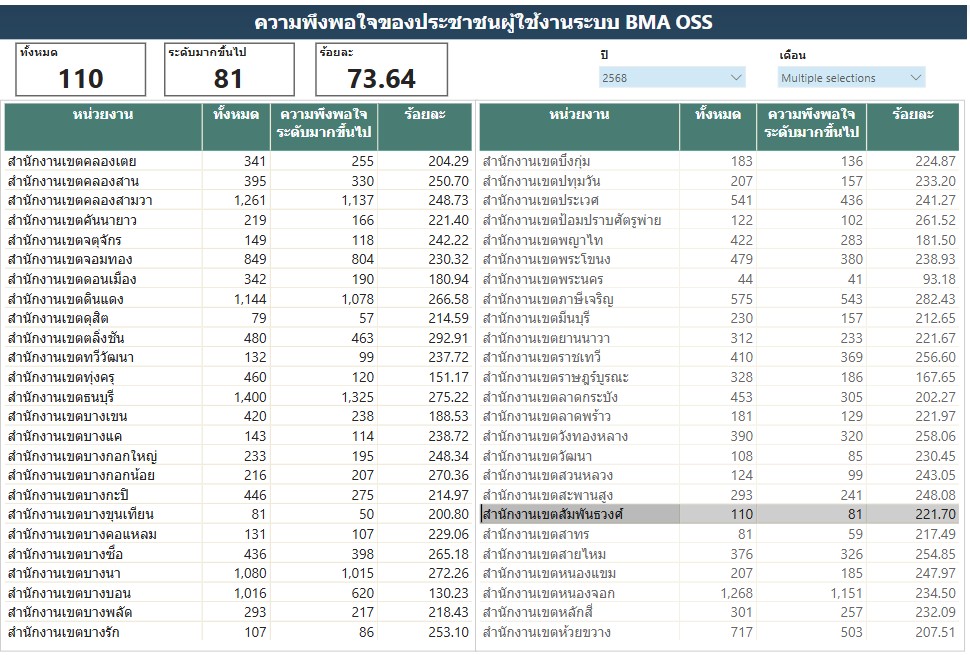Click the highlighted สำนักงานเขตสัมพันธวงศ์ row name
Viewport: 970px width, 655px height.
click(x=552, y=514)
